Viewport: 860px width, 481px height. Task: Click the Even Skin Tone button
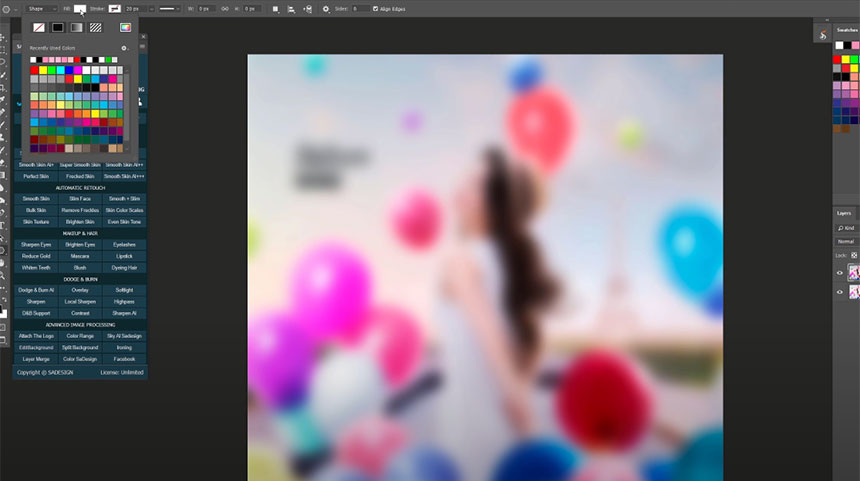point(125,222)
